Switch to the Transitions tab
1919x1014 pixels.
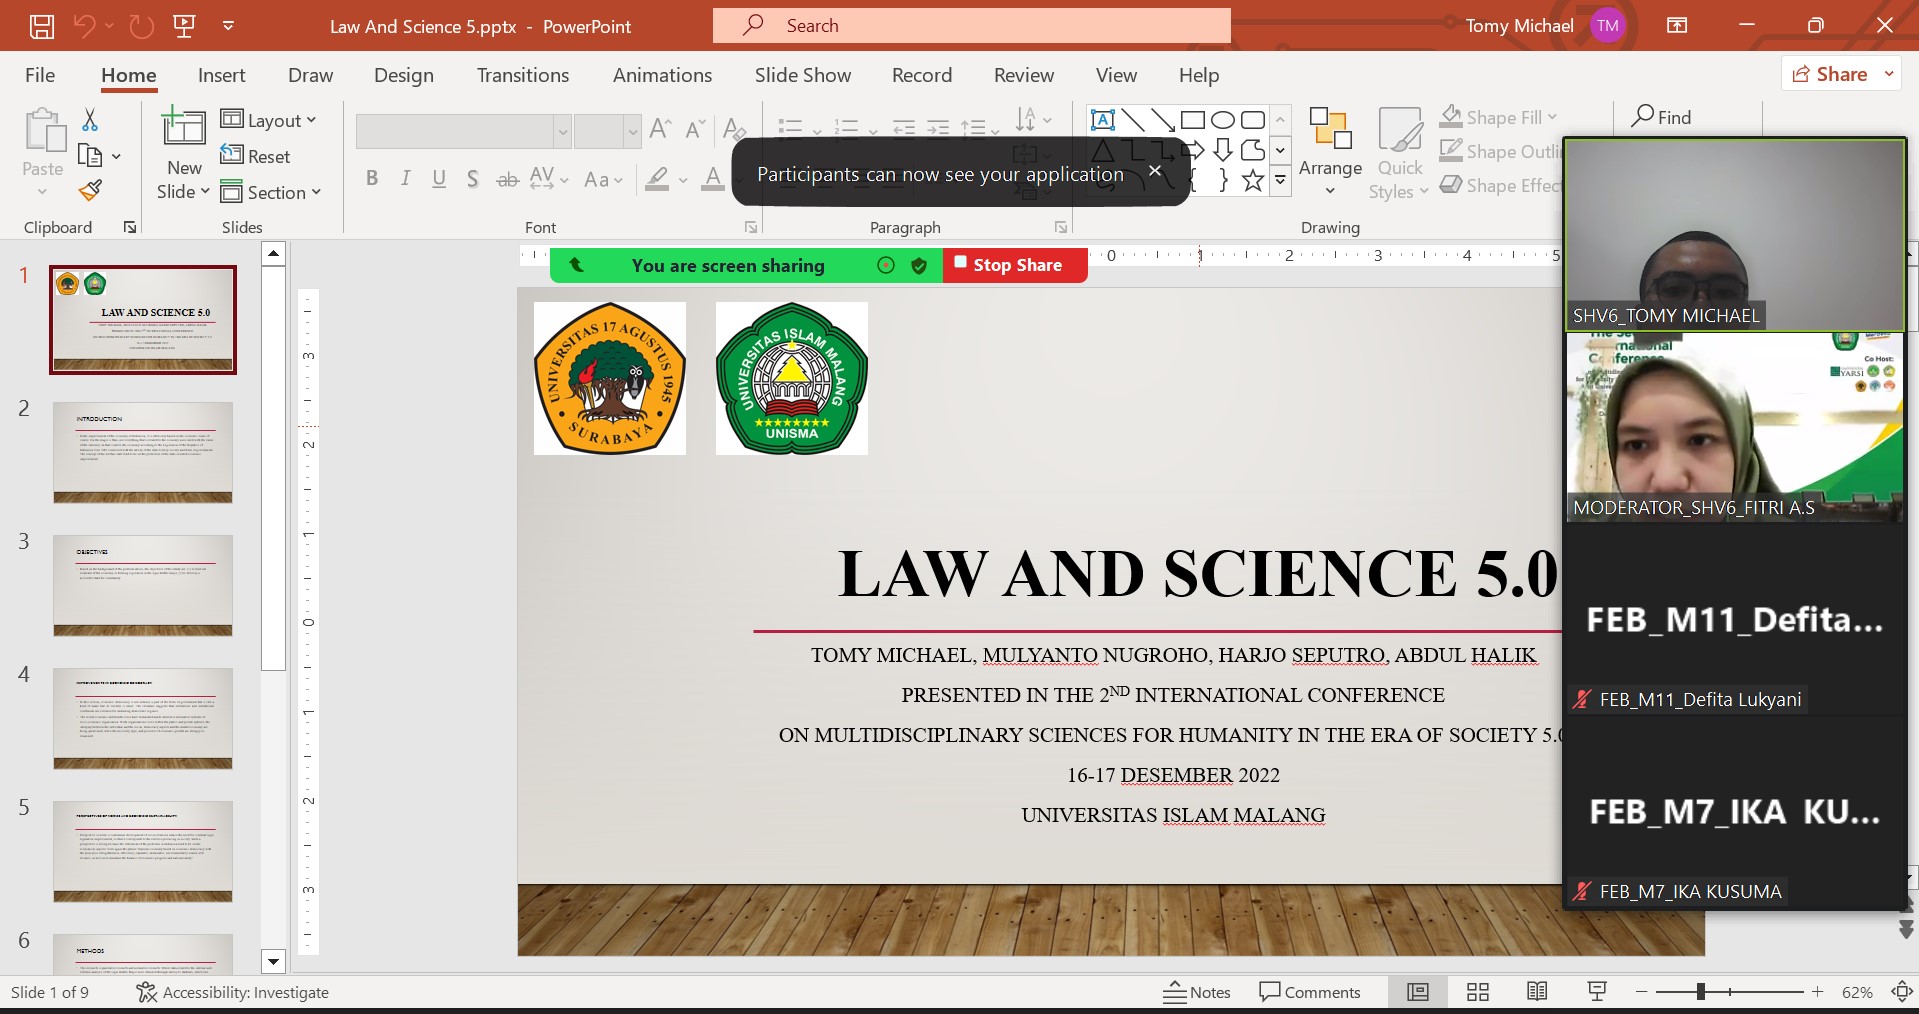point(522,75)
